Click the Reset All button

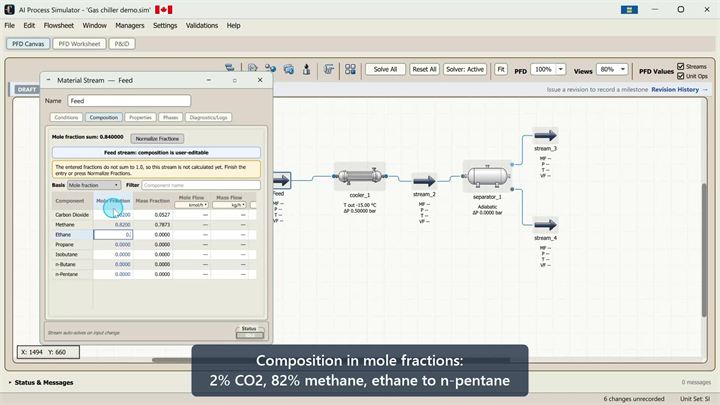click(424, 69)
